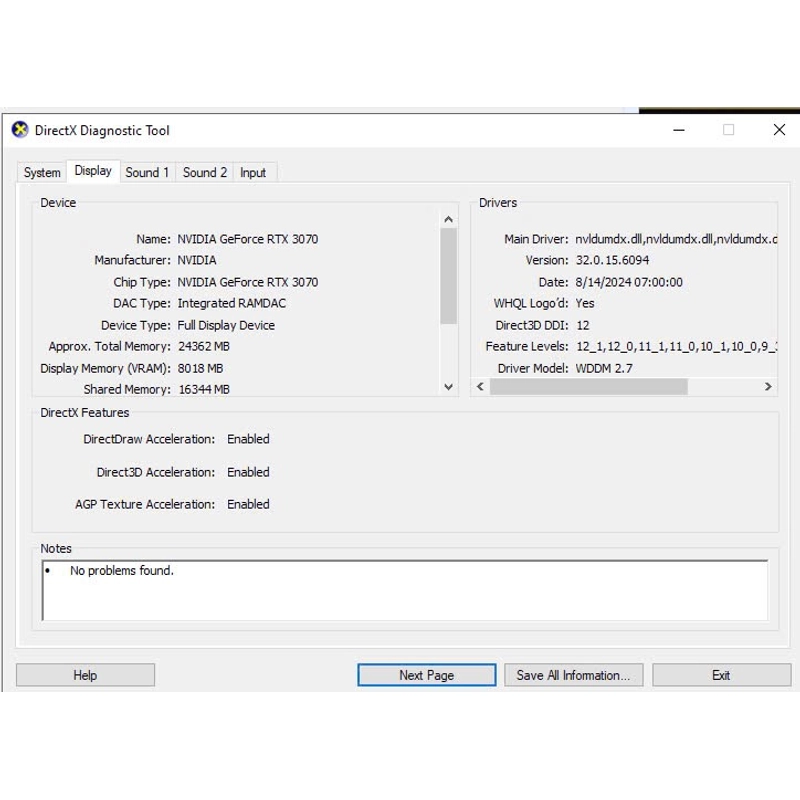This screenshot has width=800, height=800.
Task: Click the 16344 MB shared memory value
Action: click(204, 389)
